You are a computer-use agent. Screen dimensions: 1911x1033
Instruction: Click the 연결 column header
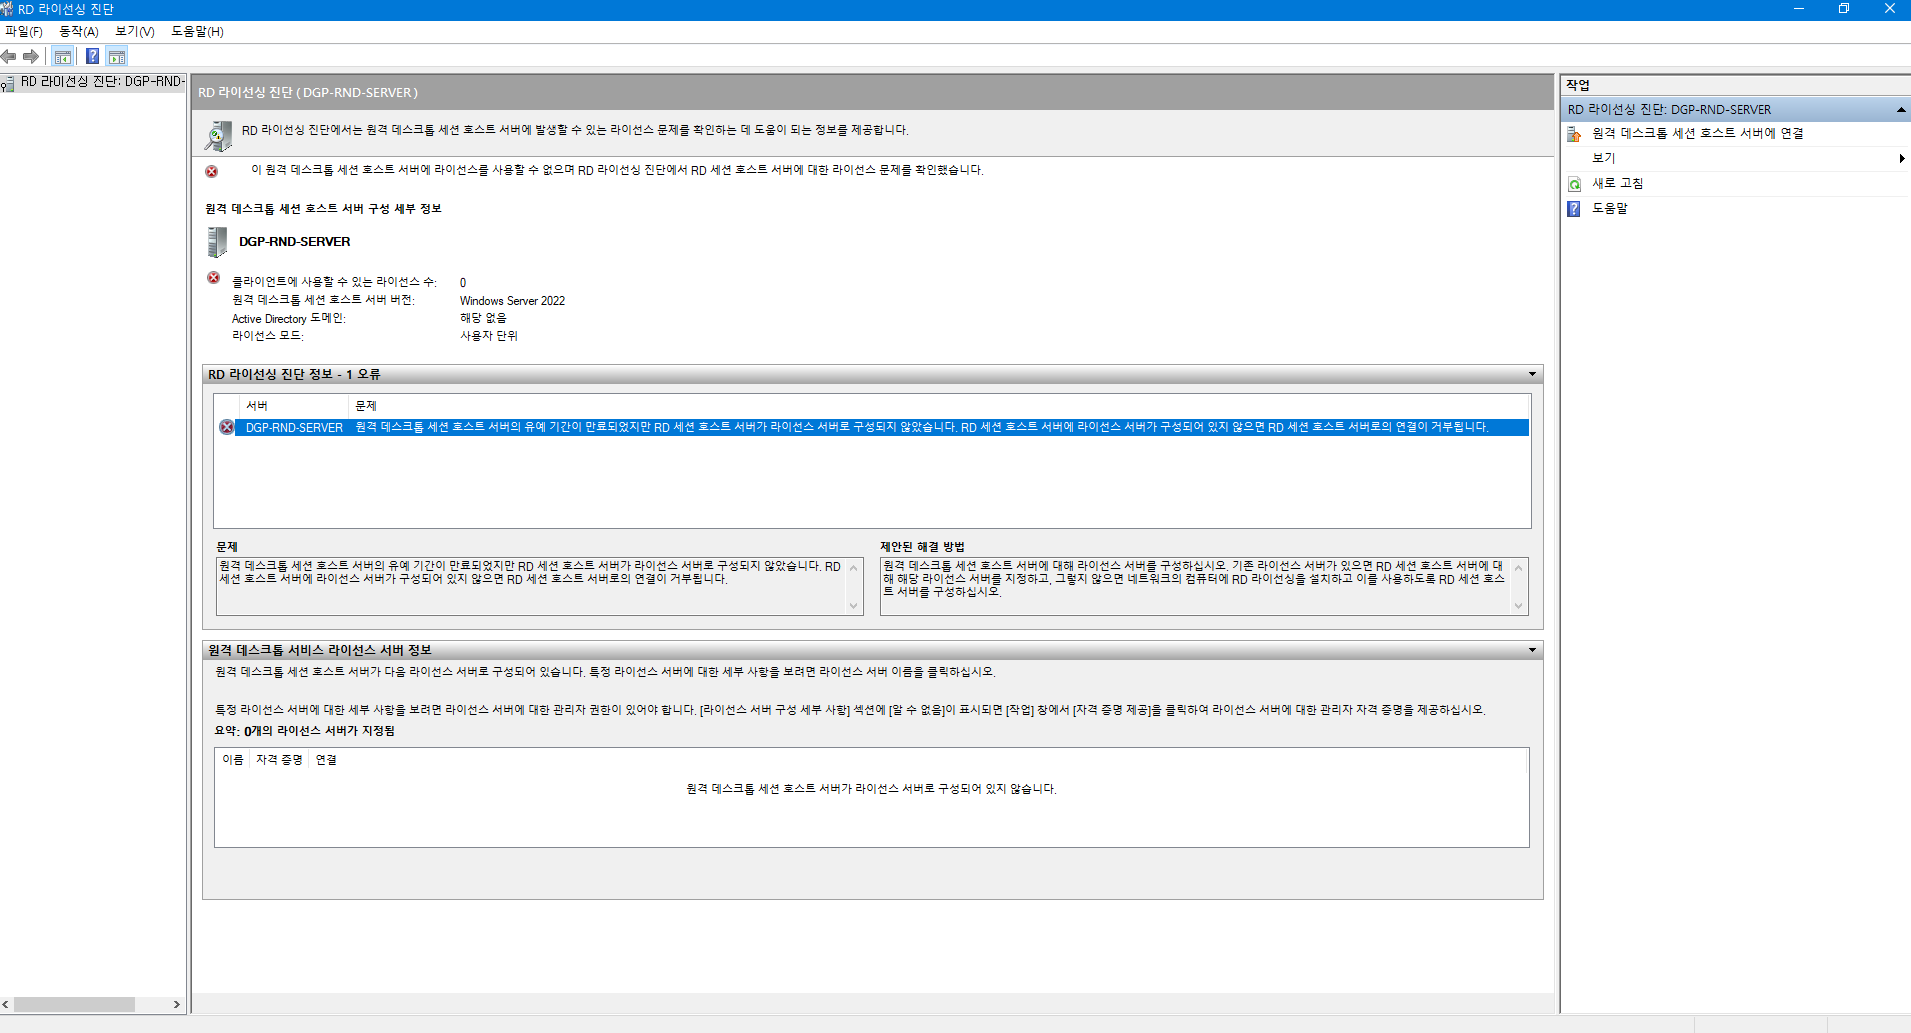pos(326,760)
